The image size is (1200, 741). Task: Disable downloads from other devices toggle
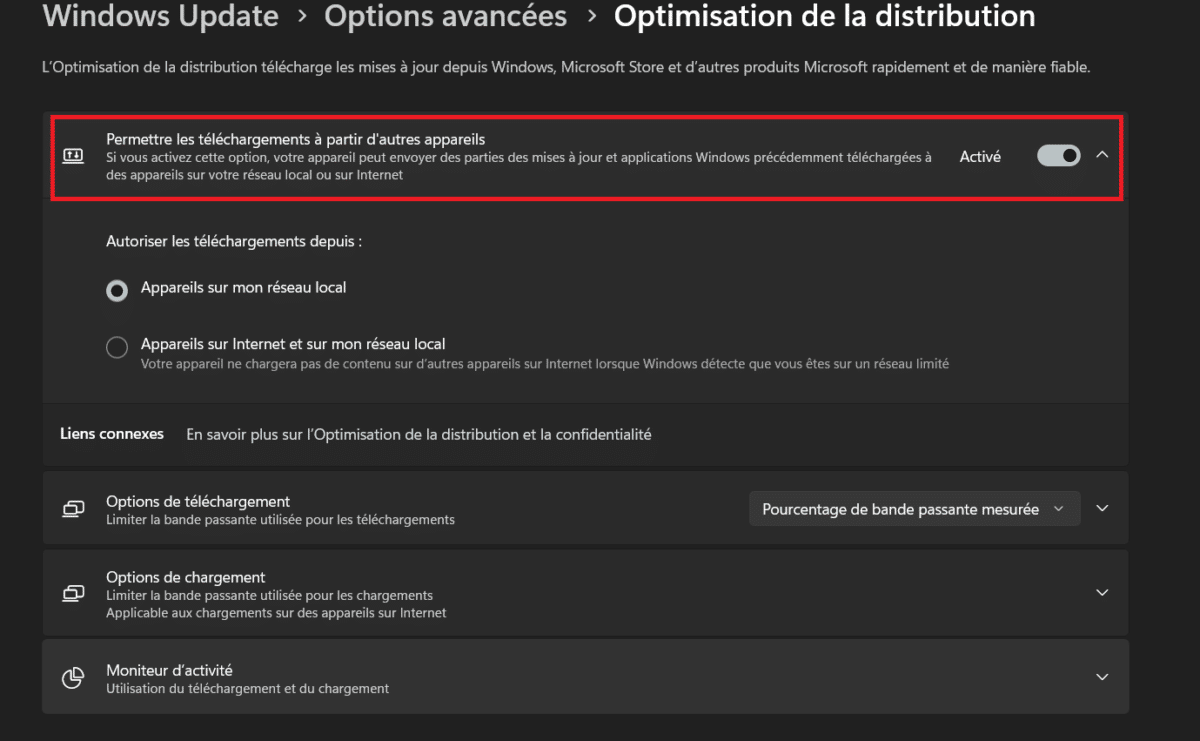tap(1058, 155)
